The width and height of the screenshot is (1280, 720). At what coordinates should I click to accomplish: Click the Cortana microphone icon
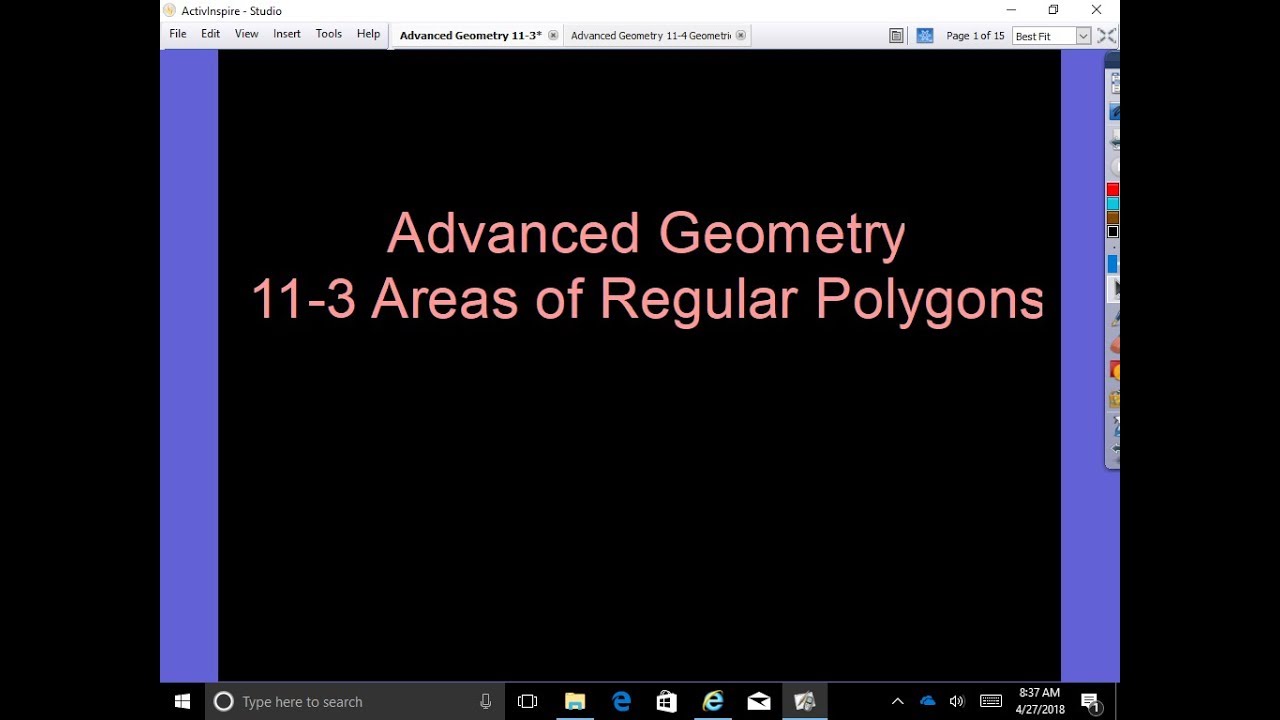coord(485,702)
